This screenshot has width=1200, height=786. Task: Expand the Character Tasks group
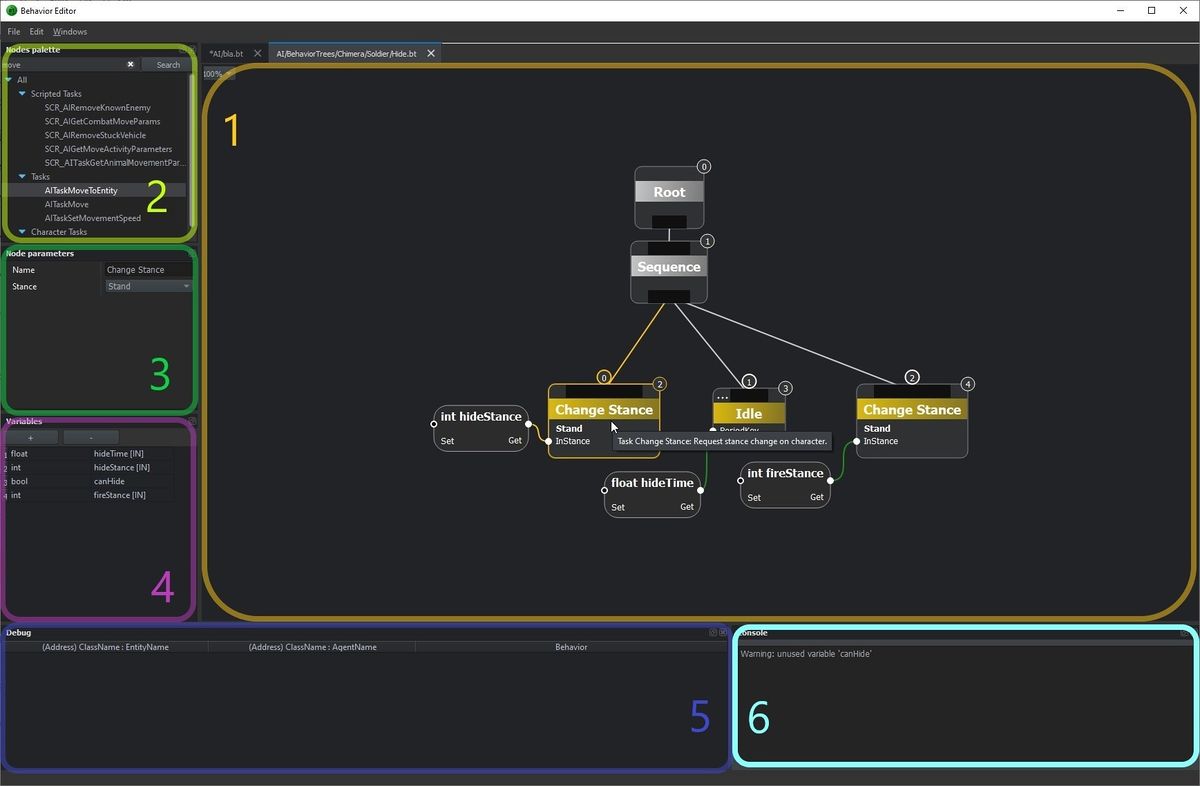click(22, 232)
